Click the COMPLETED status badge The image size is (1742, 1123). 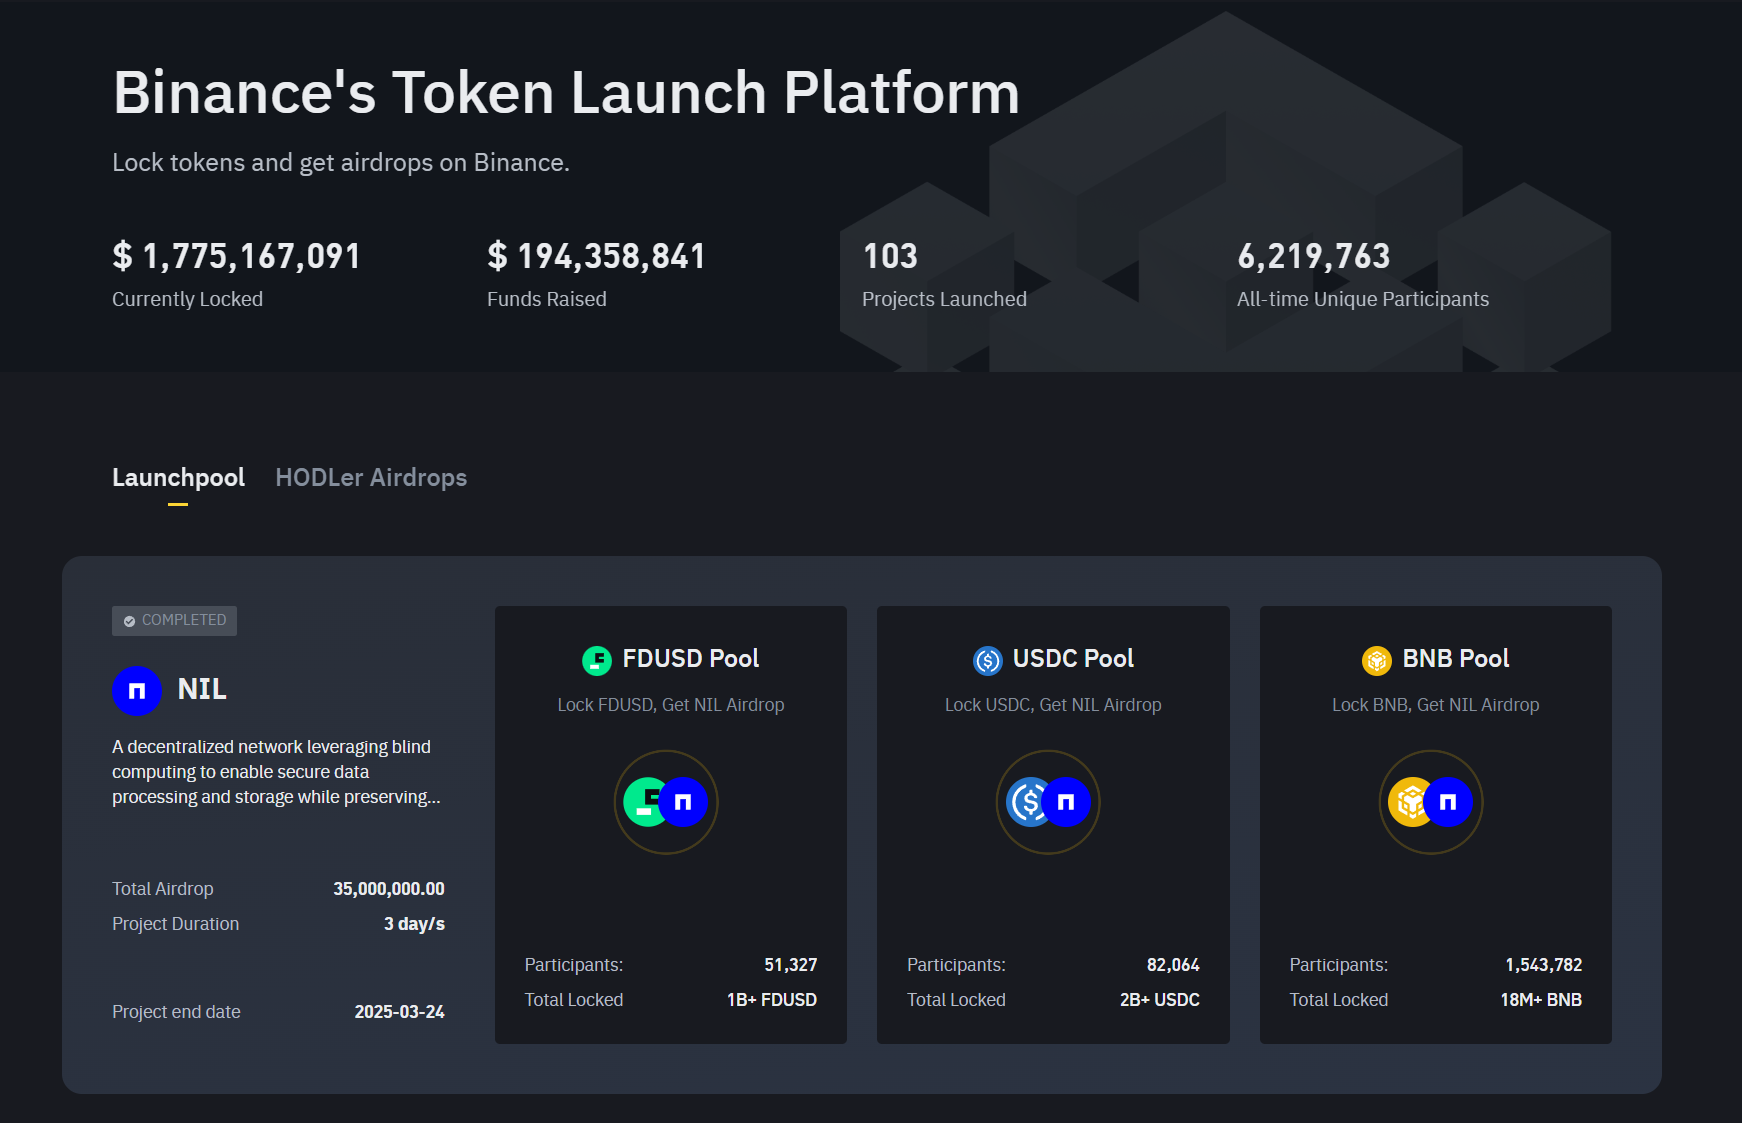(x=174, y=620)
